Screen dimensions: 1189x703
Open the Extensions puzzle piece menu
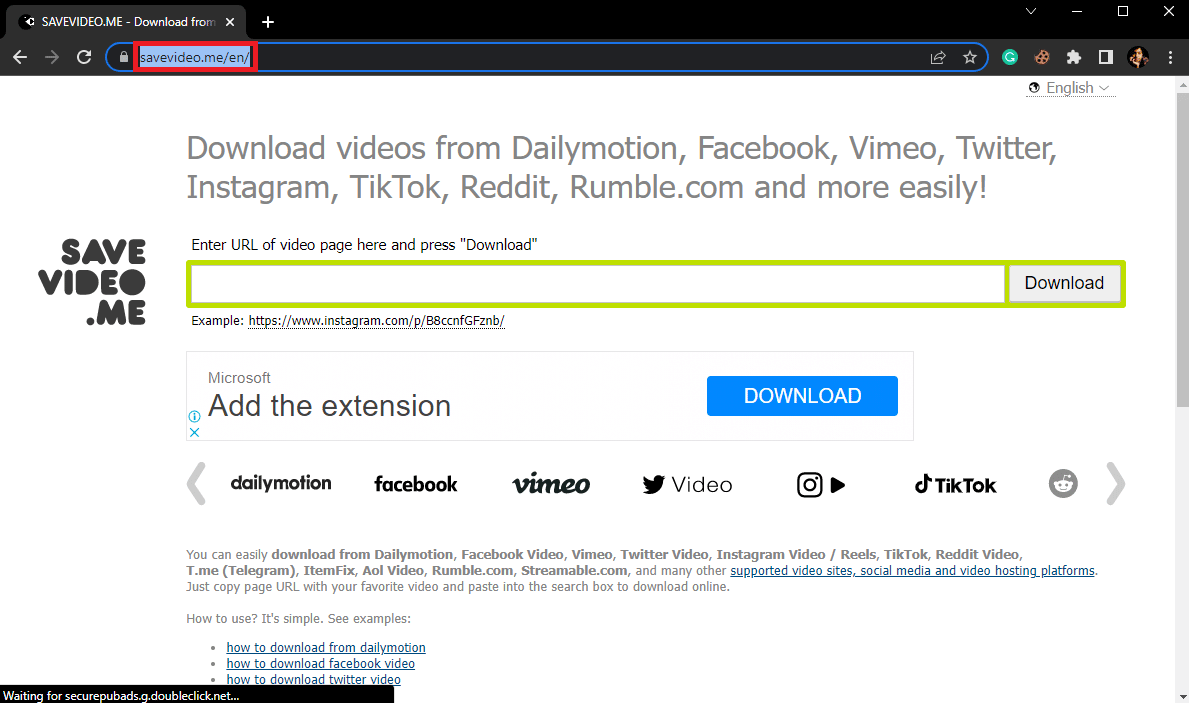[1074, 57]
